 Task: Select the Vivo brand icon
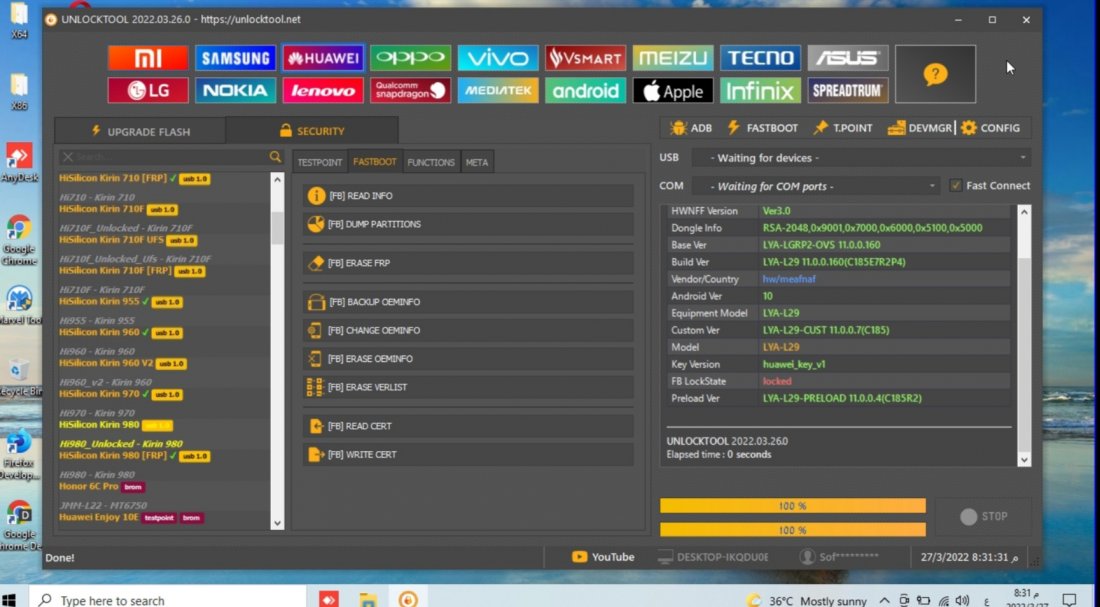[x=497, y=58]
